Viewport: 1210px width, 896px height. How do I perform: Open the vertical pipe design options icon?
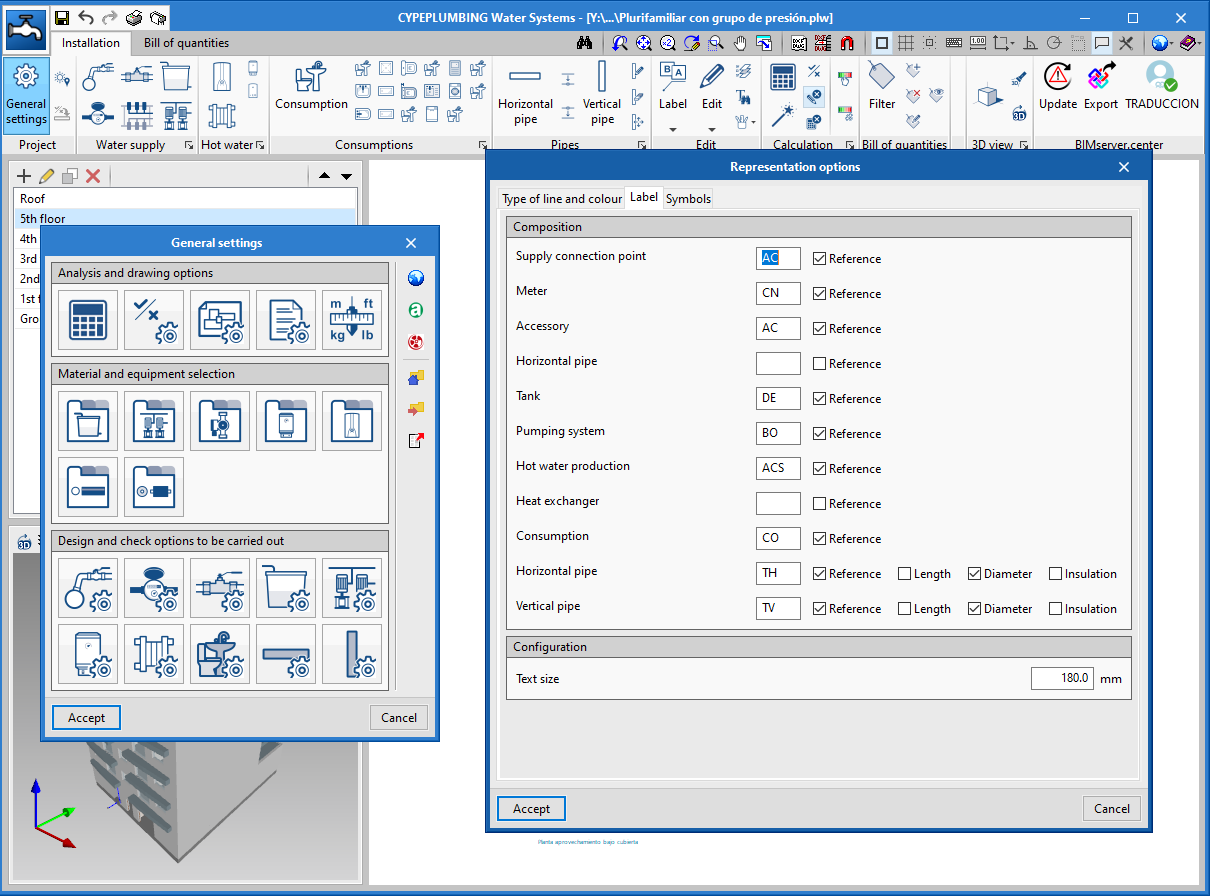click(352, 654)
